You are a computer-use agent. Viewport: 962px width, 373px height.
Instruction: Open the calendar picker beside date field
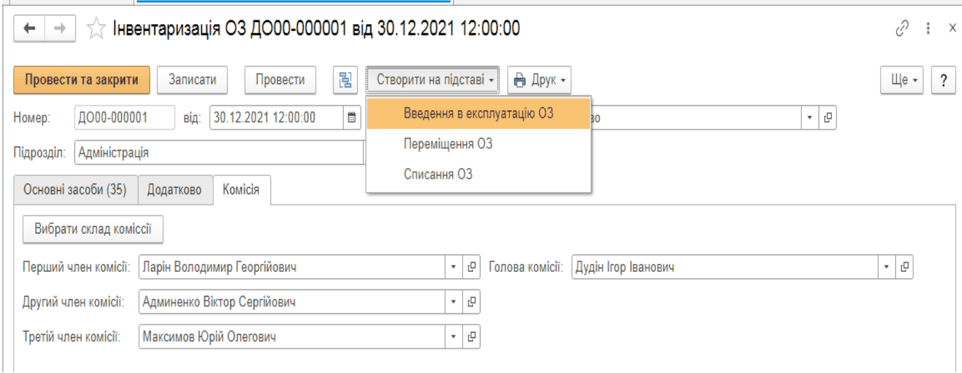[352, 118]
